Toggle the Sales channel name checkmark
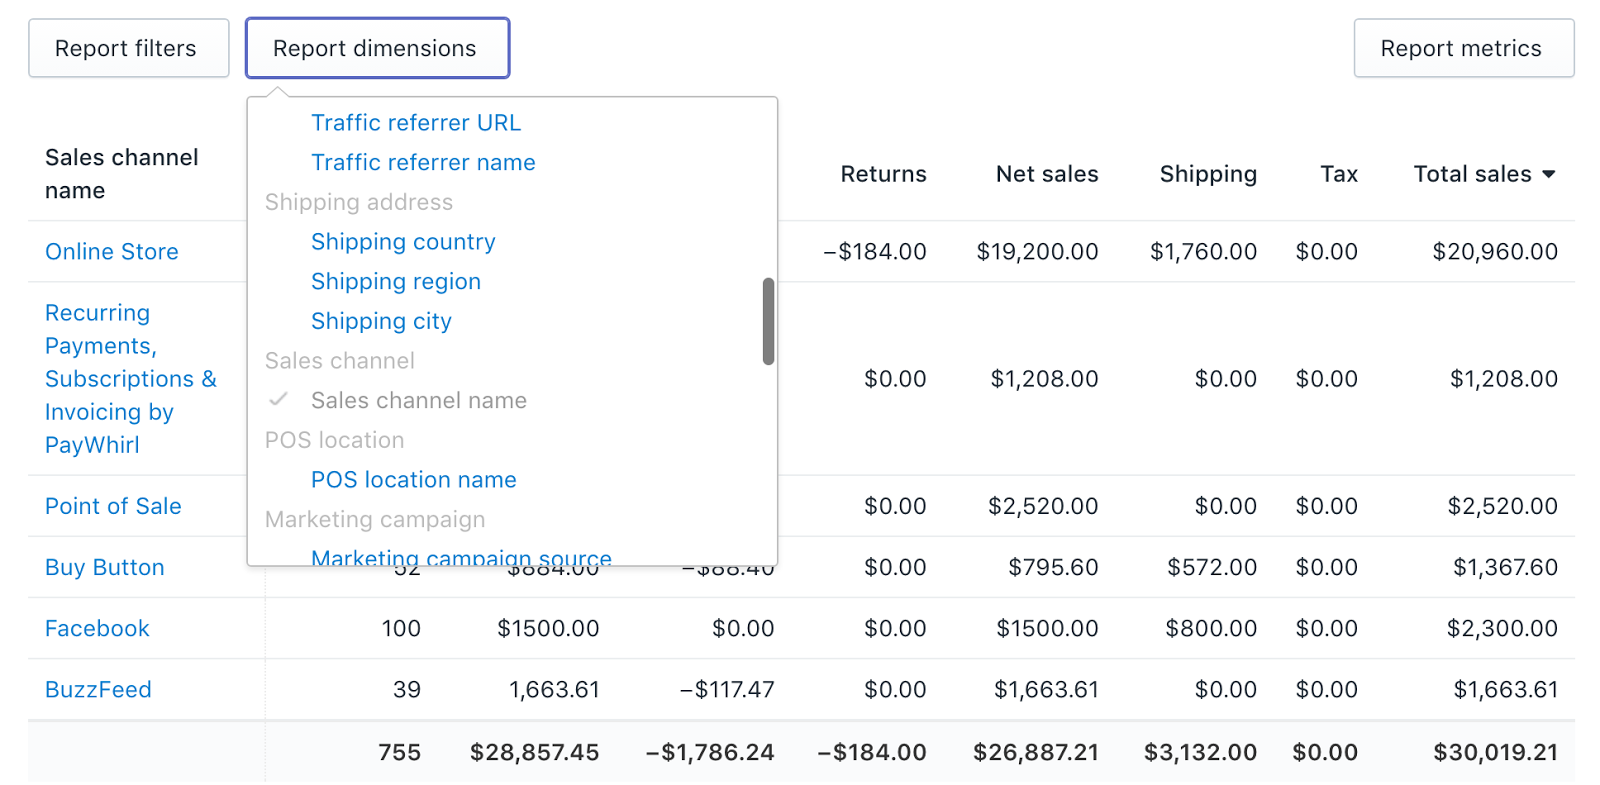 (279, 400)
